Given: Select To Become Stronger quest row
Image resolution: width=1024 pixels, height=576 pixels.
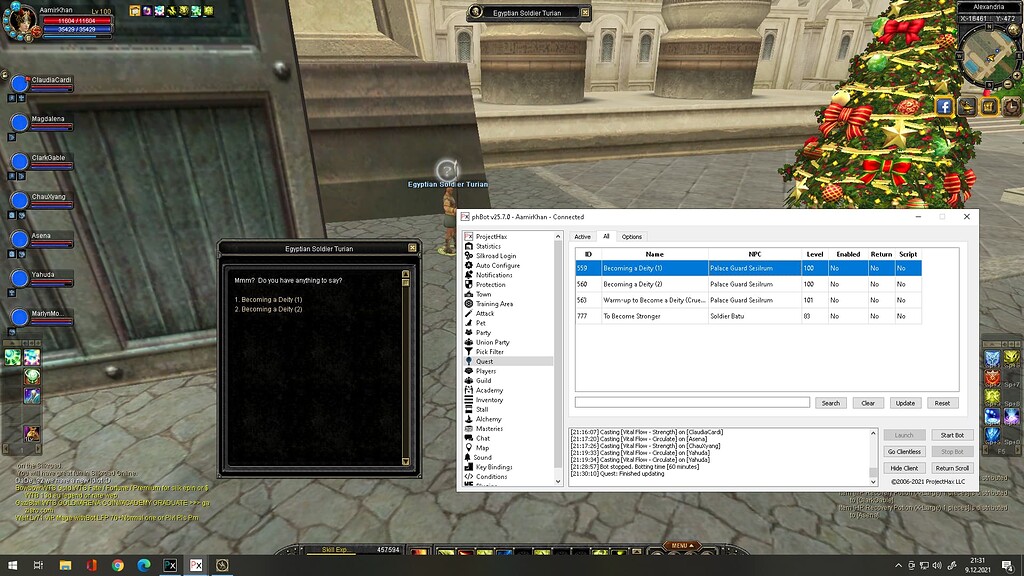Looking at the screenshot, I should click(x=748, y=316).
